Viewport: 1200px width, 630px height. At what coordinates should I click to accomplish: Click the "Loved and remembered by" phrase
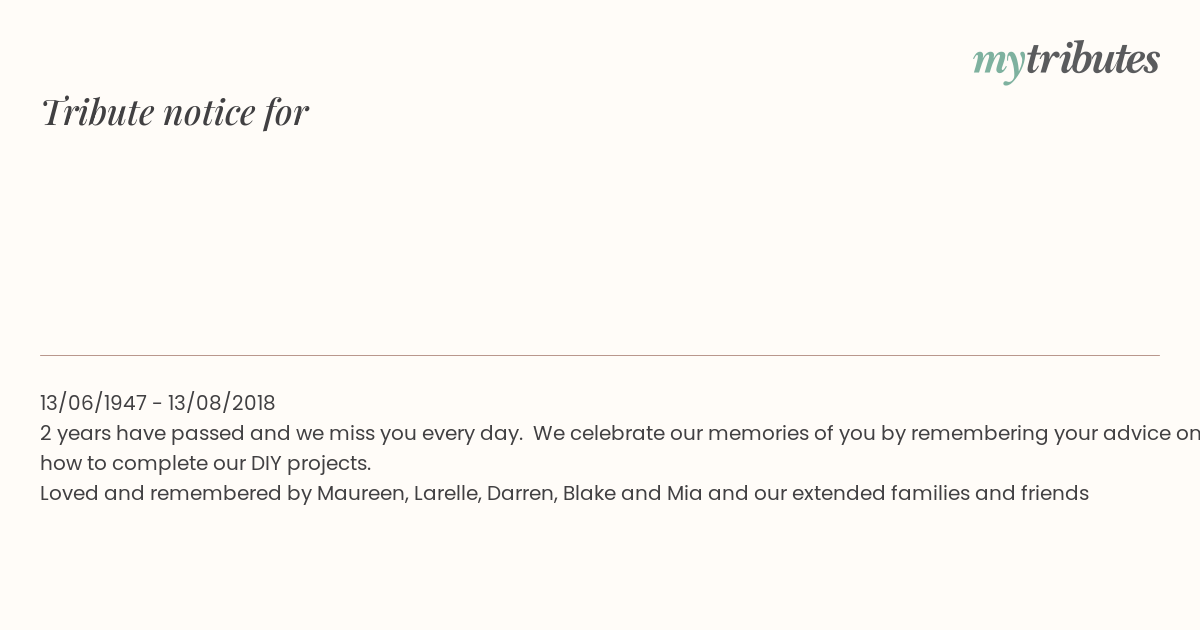[x=176, y=493]
